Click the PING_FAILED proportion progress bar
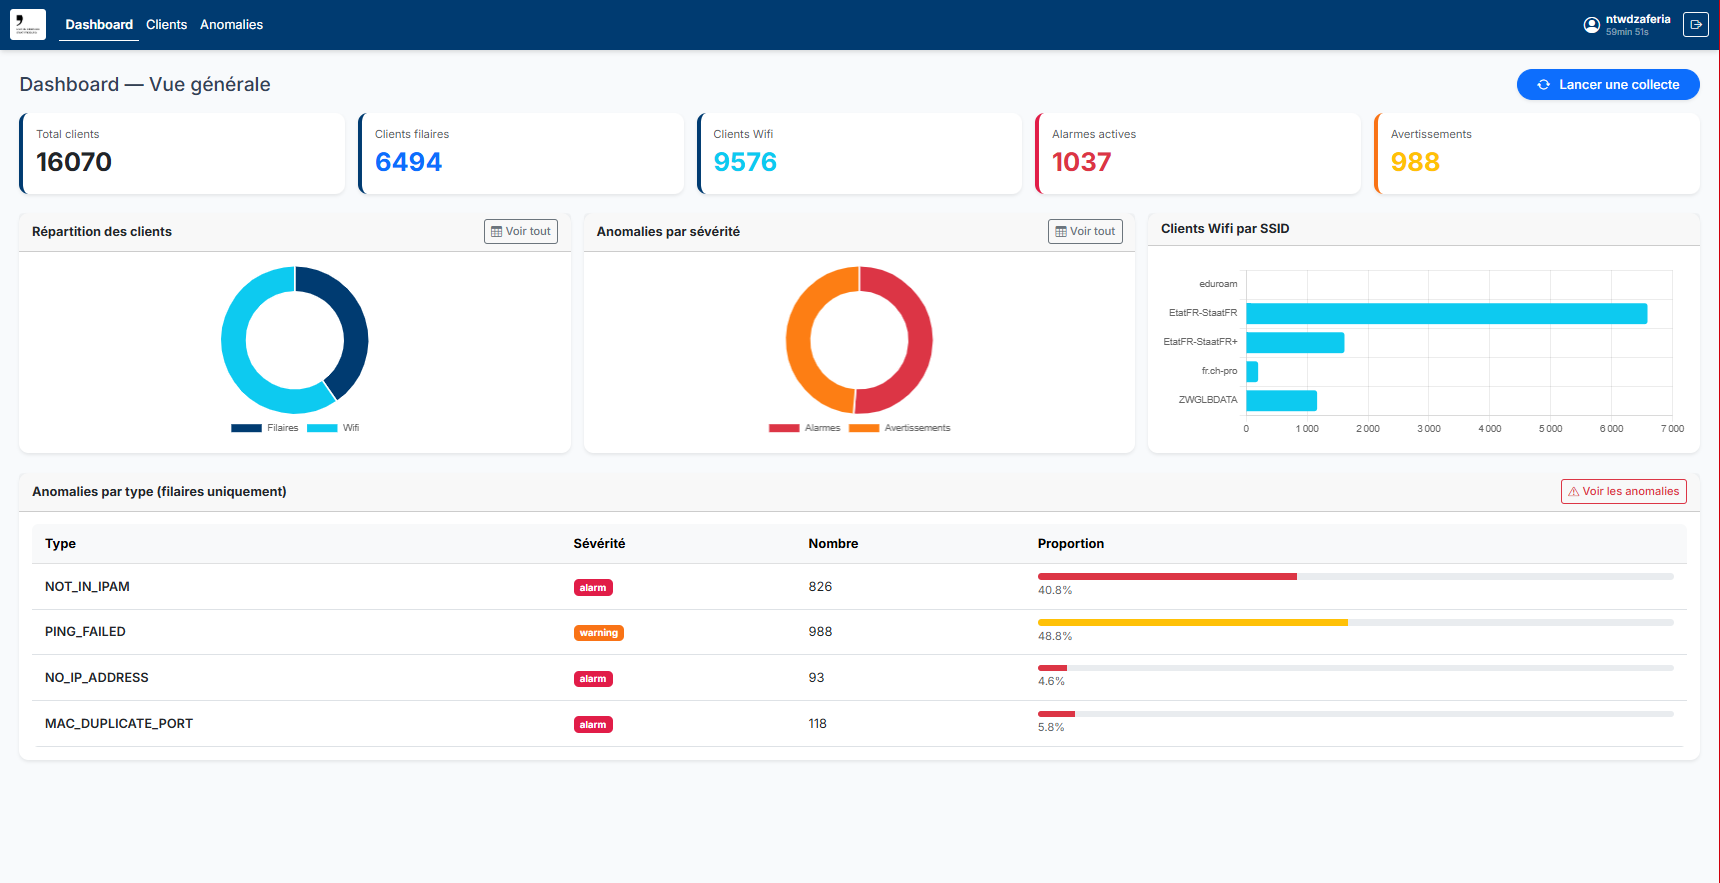Screen dimensions: 1720x883 [x=1356, y=622]
